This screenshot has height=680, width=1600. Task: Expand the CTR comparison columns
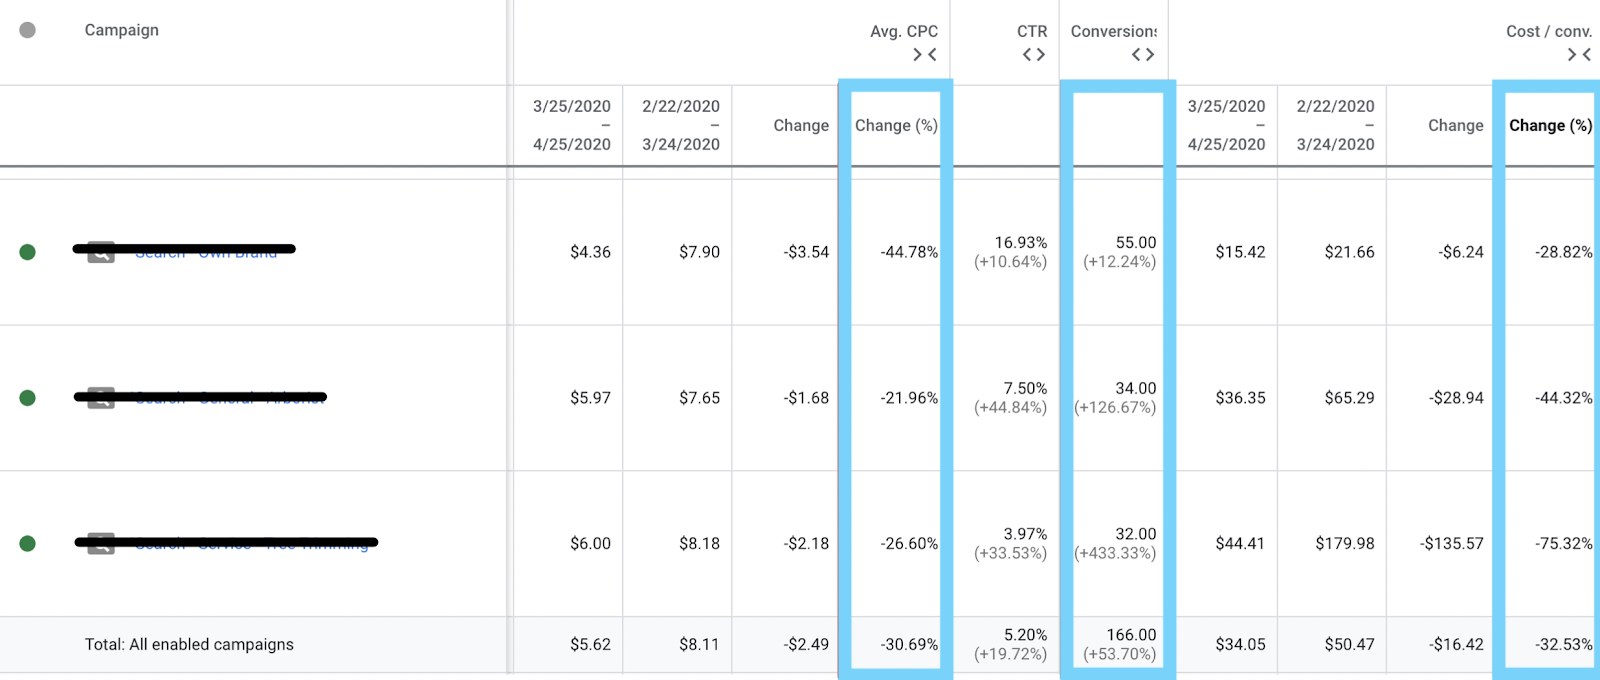(1033, 55)
